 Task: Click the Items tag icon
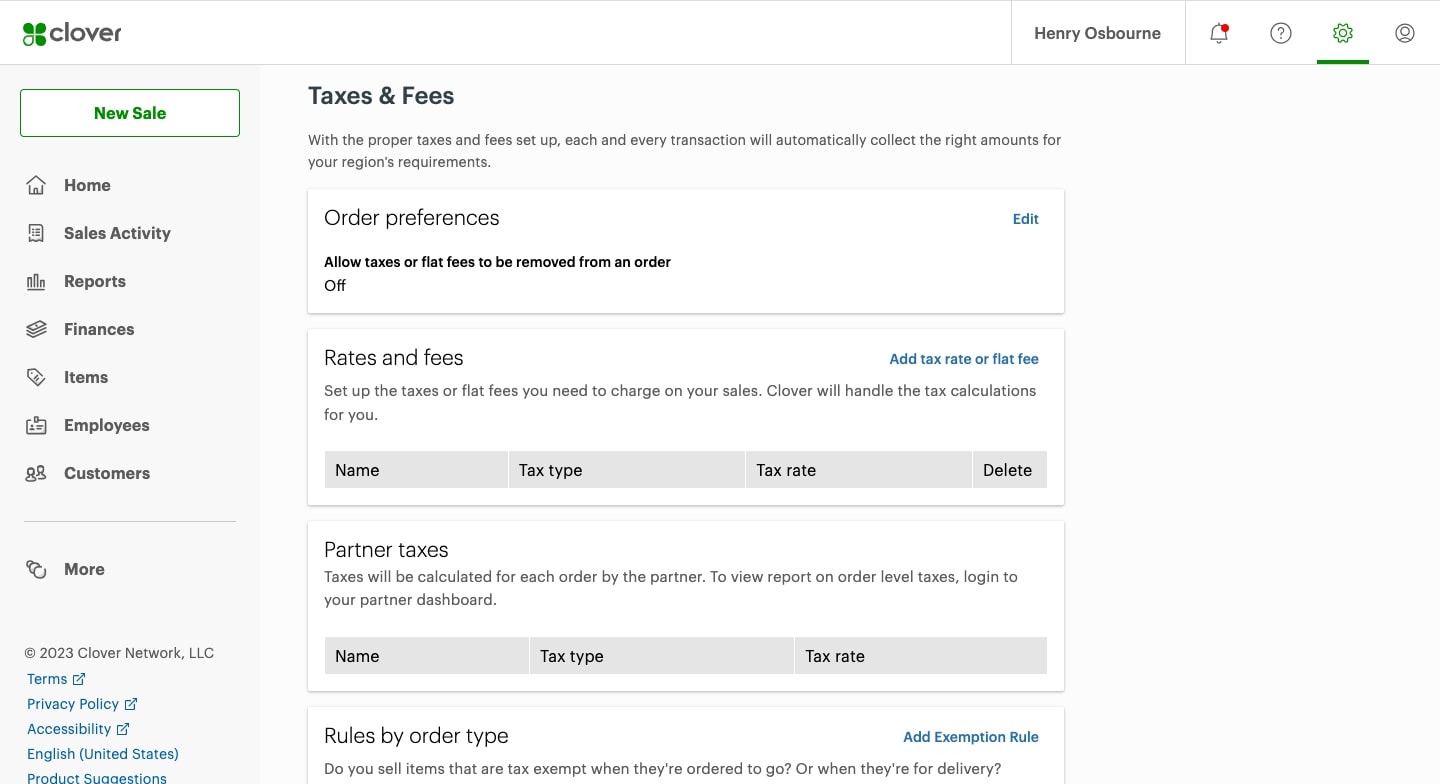point(36,377)
